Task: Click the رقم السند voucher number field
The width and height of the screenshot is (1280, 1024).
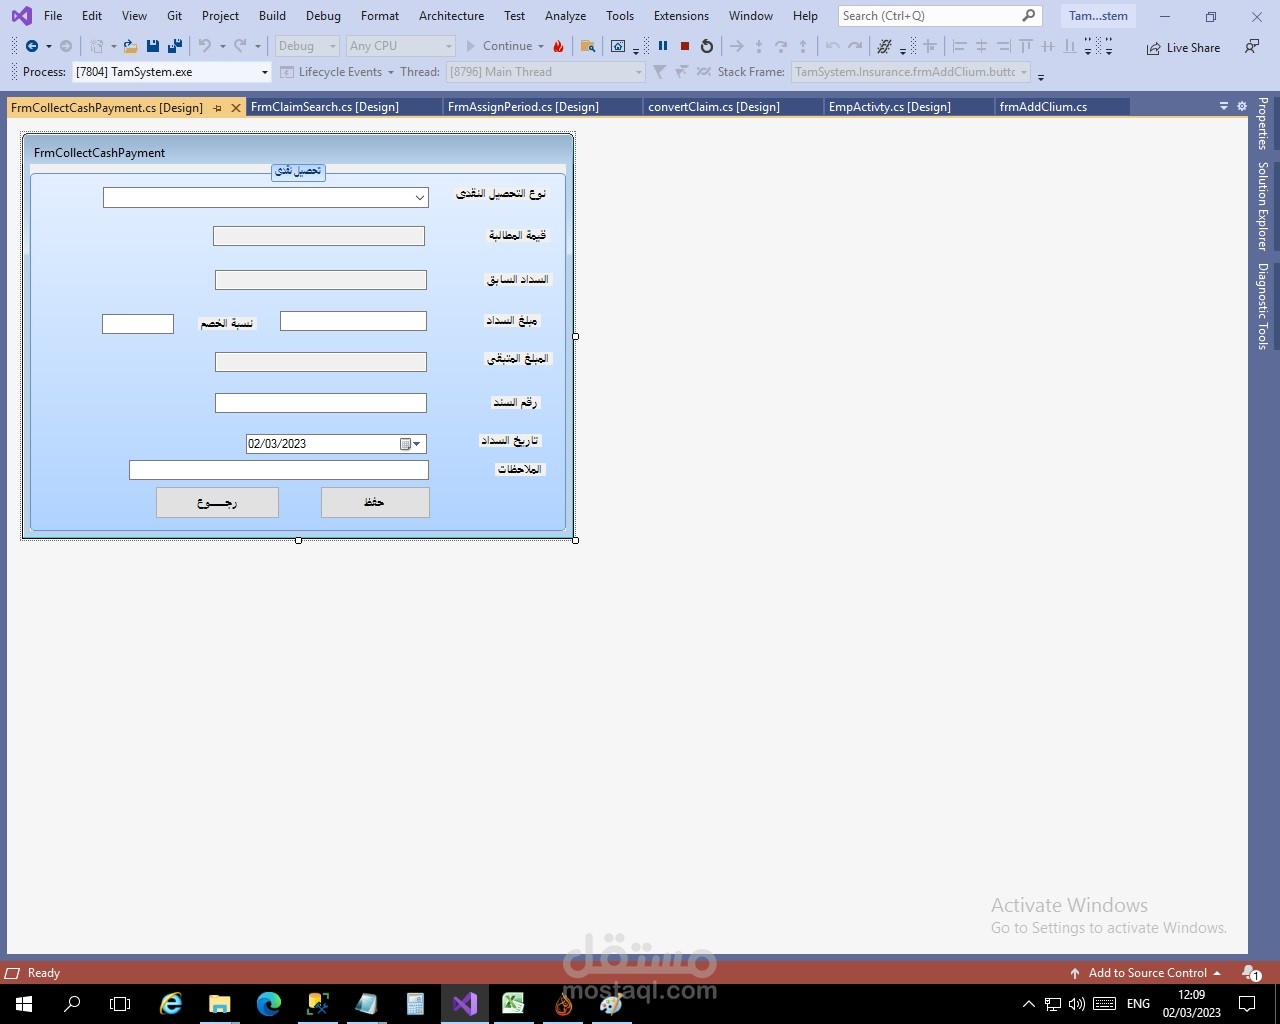Action: click(x=321, y=403)
